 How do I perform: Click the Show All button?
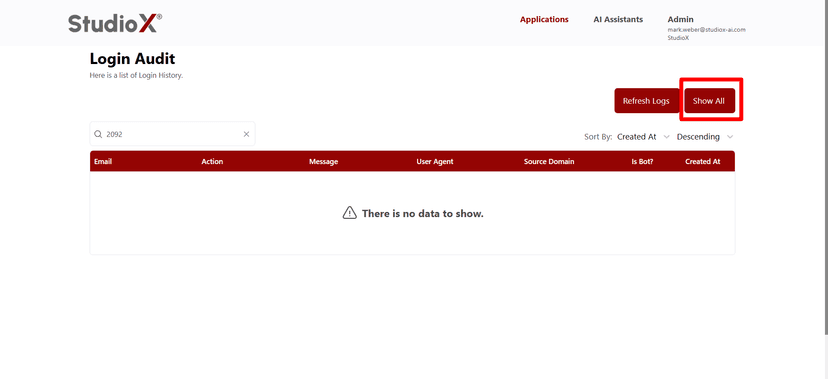tap(709, 101)
